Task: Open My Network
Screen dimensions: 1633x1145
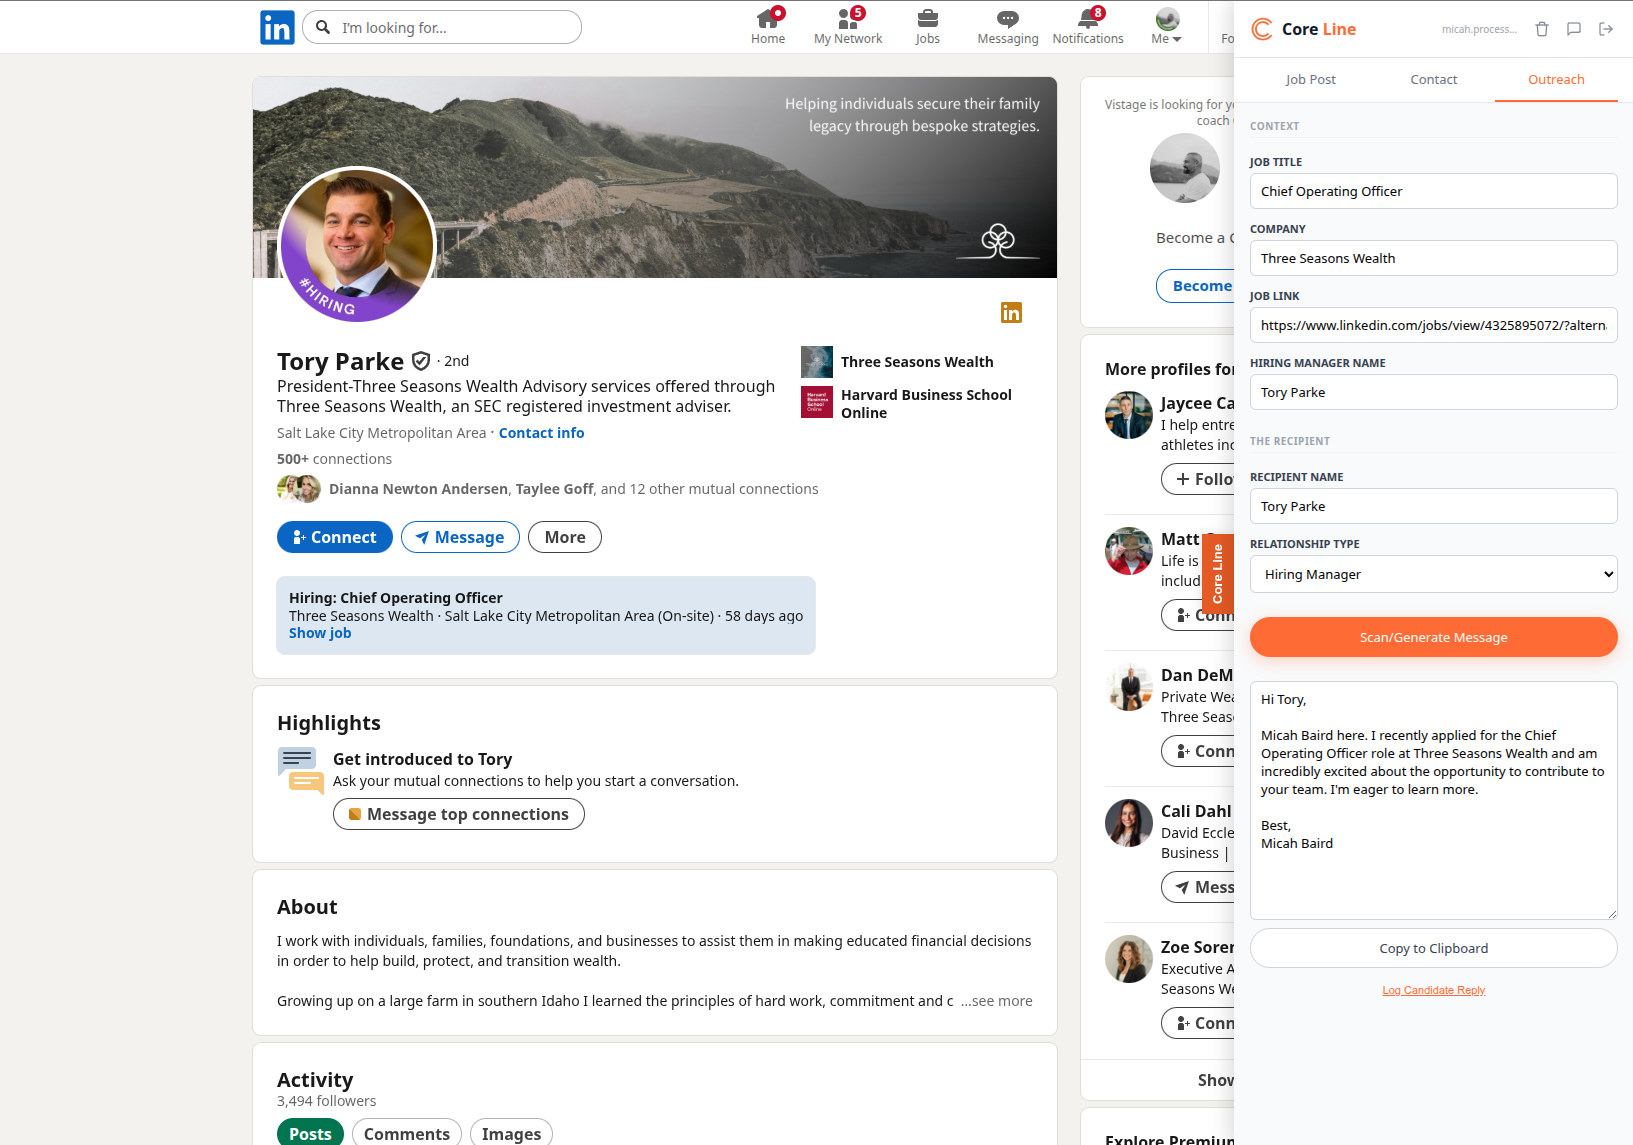Action: click(x=847, y=27)
